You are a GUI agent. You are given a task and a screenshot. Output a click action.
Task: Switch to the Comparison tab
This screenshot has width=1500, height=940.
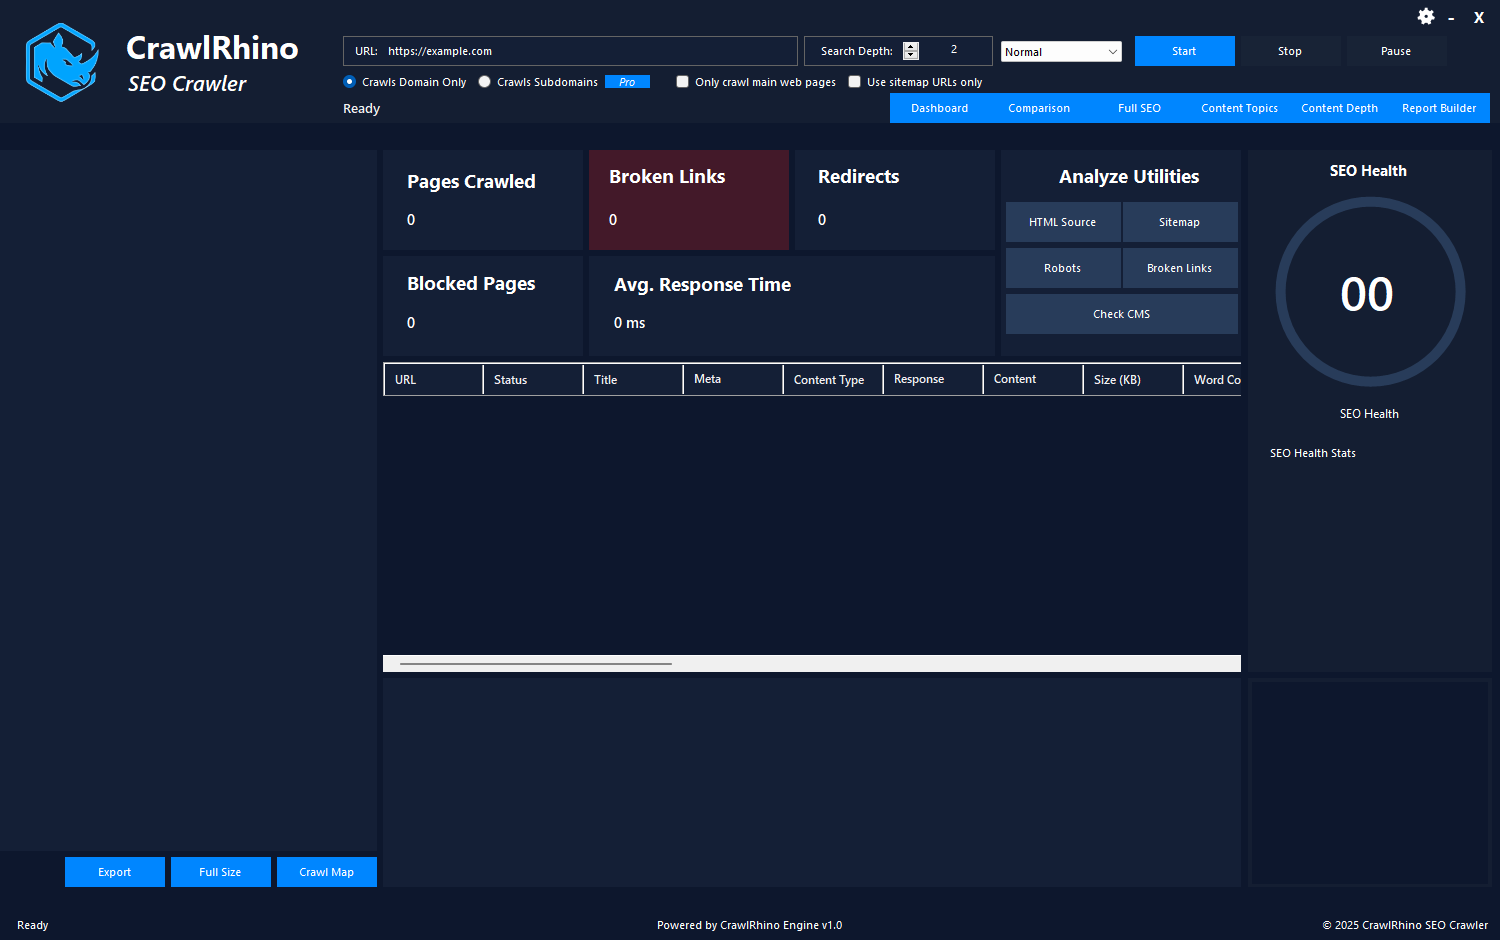pos(1039,107)
